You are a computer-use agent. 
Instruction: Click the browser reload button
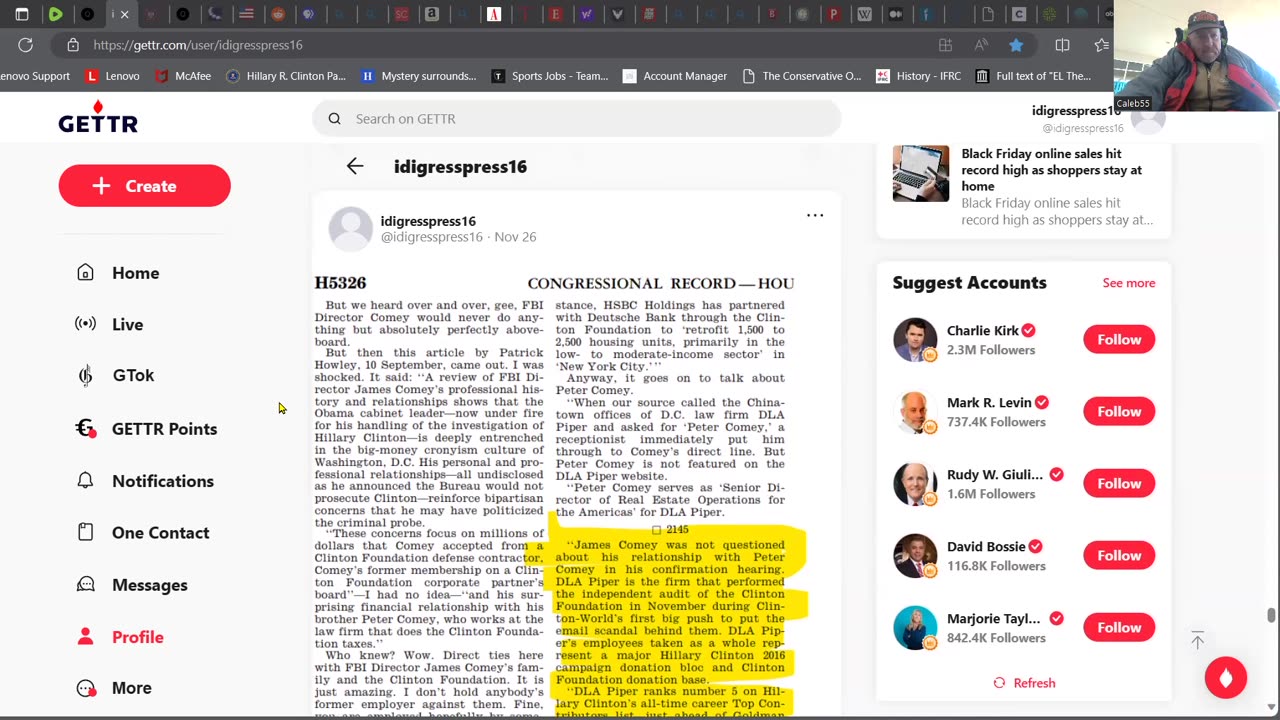tap(26, 45)
